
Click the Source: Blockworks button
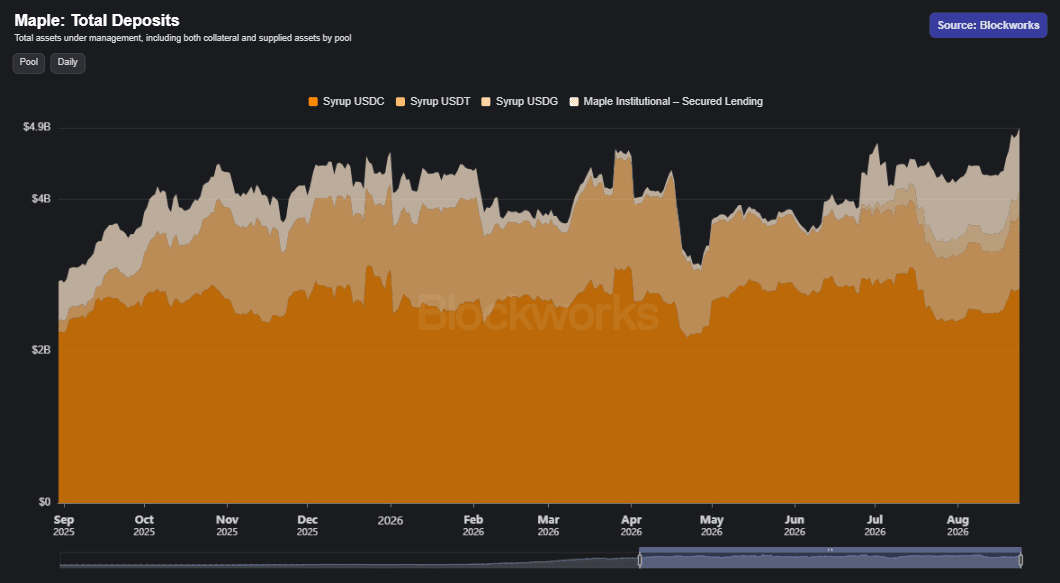(x=988, y=25)
